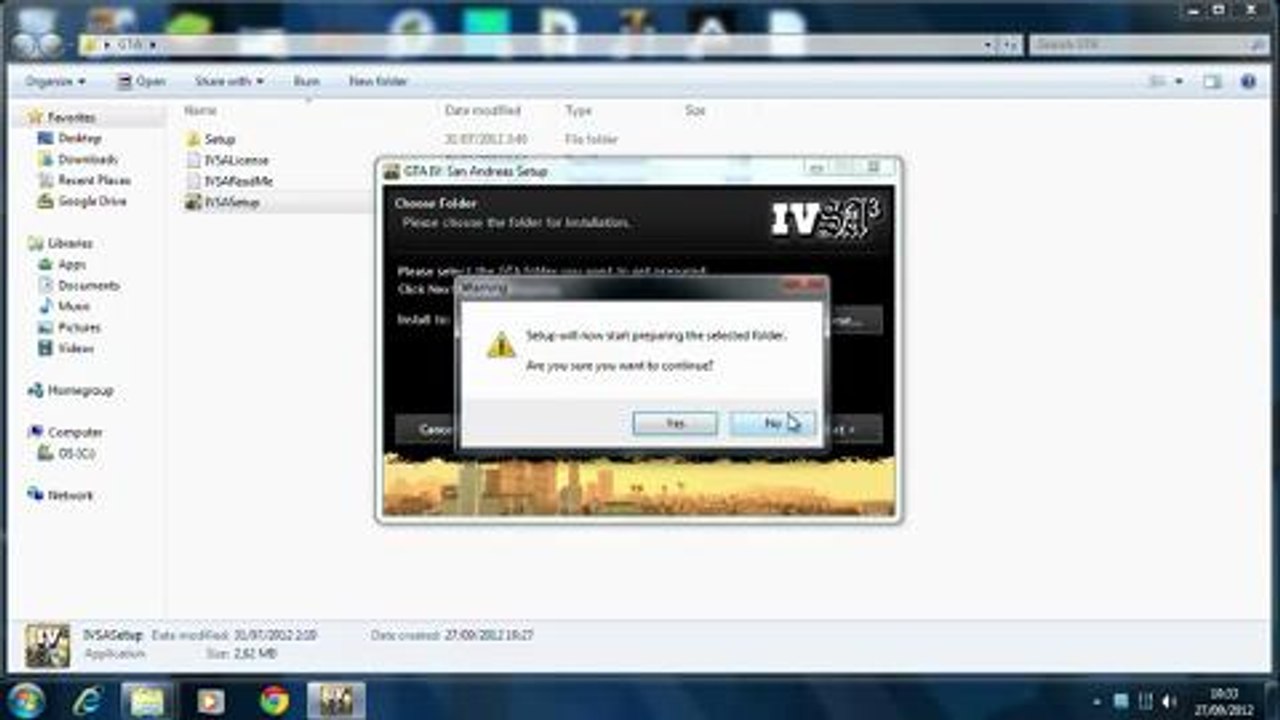This screenshot has width=1280, height=720.
Task: Open the Videos library
Action: 76,348
